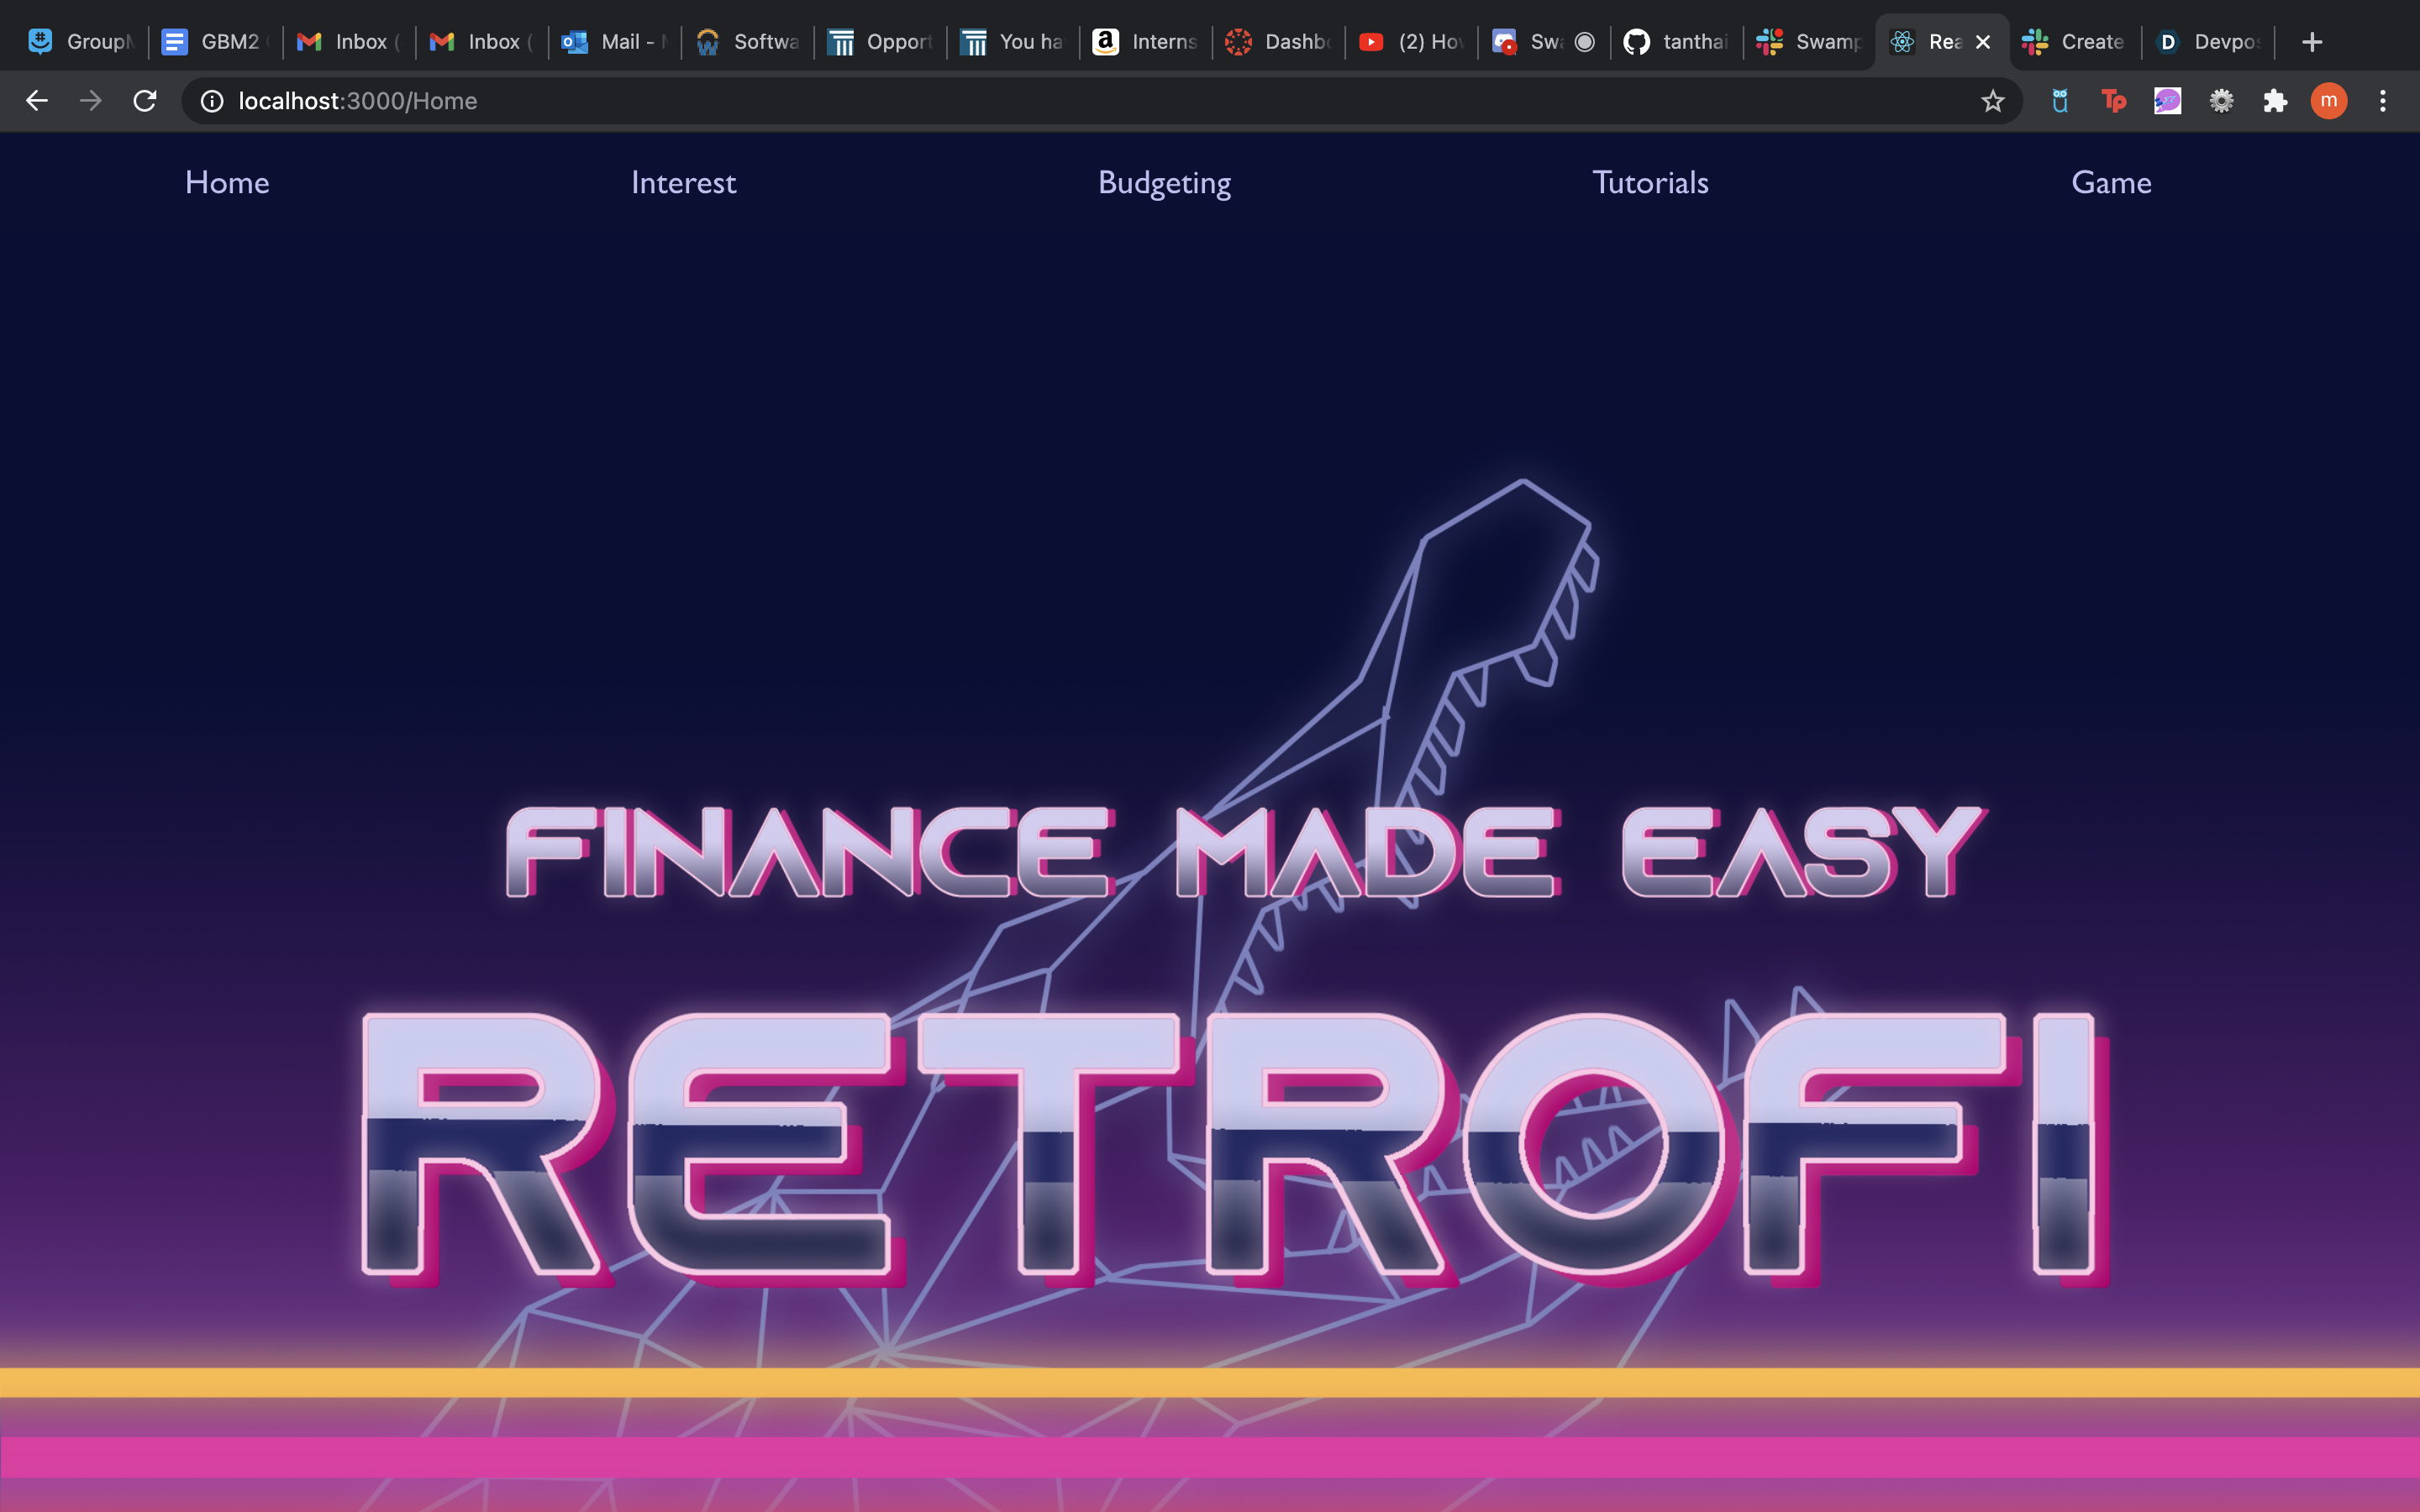Click the Home navigation link

[x=227, y=183]
